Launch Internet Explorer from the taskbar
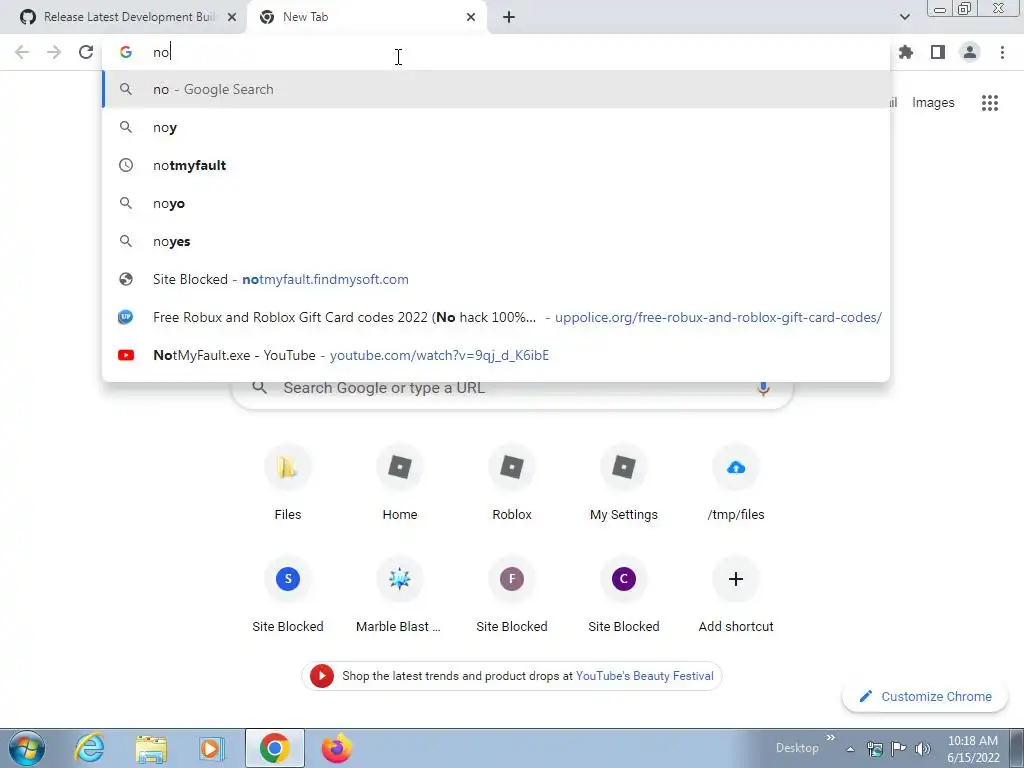 tap(89, 748)
